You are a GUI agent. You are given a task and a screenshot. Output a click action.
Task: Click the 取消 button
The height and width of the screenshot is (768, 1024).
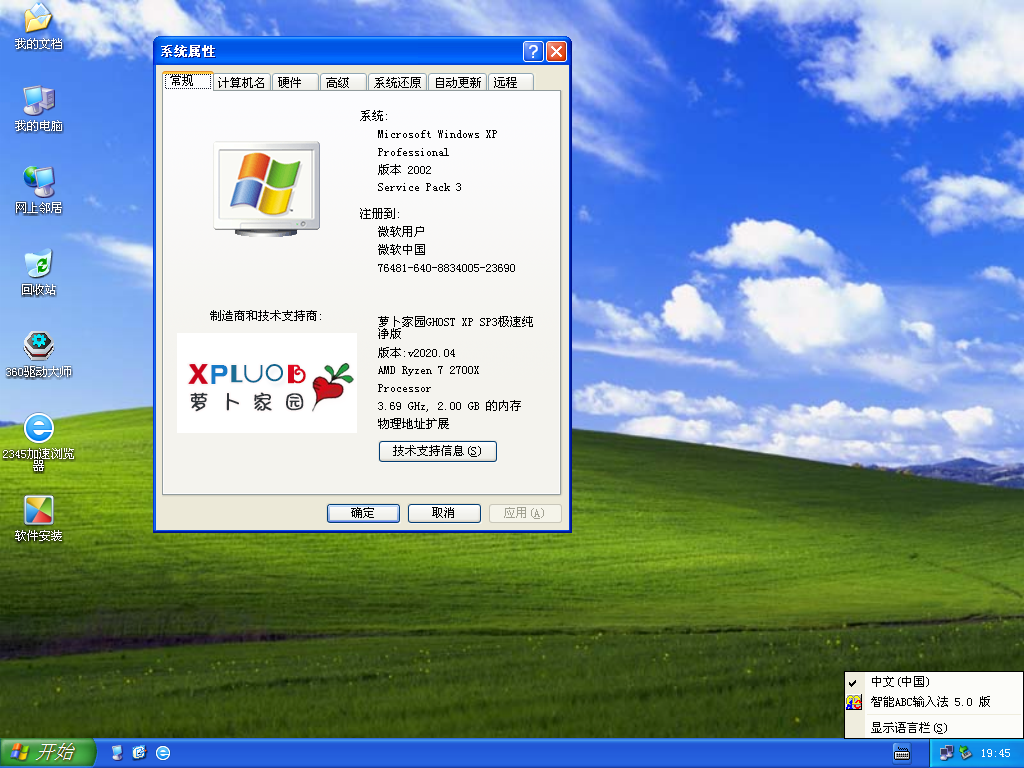(443, 513)
